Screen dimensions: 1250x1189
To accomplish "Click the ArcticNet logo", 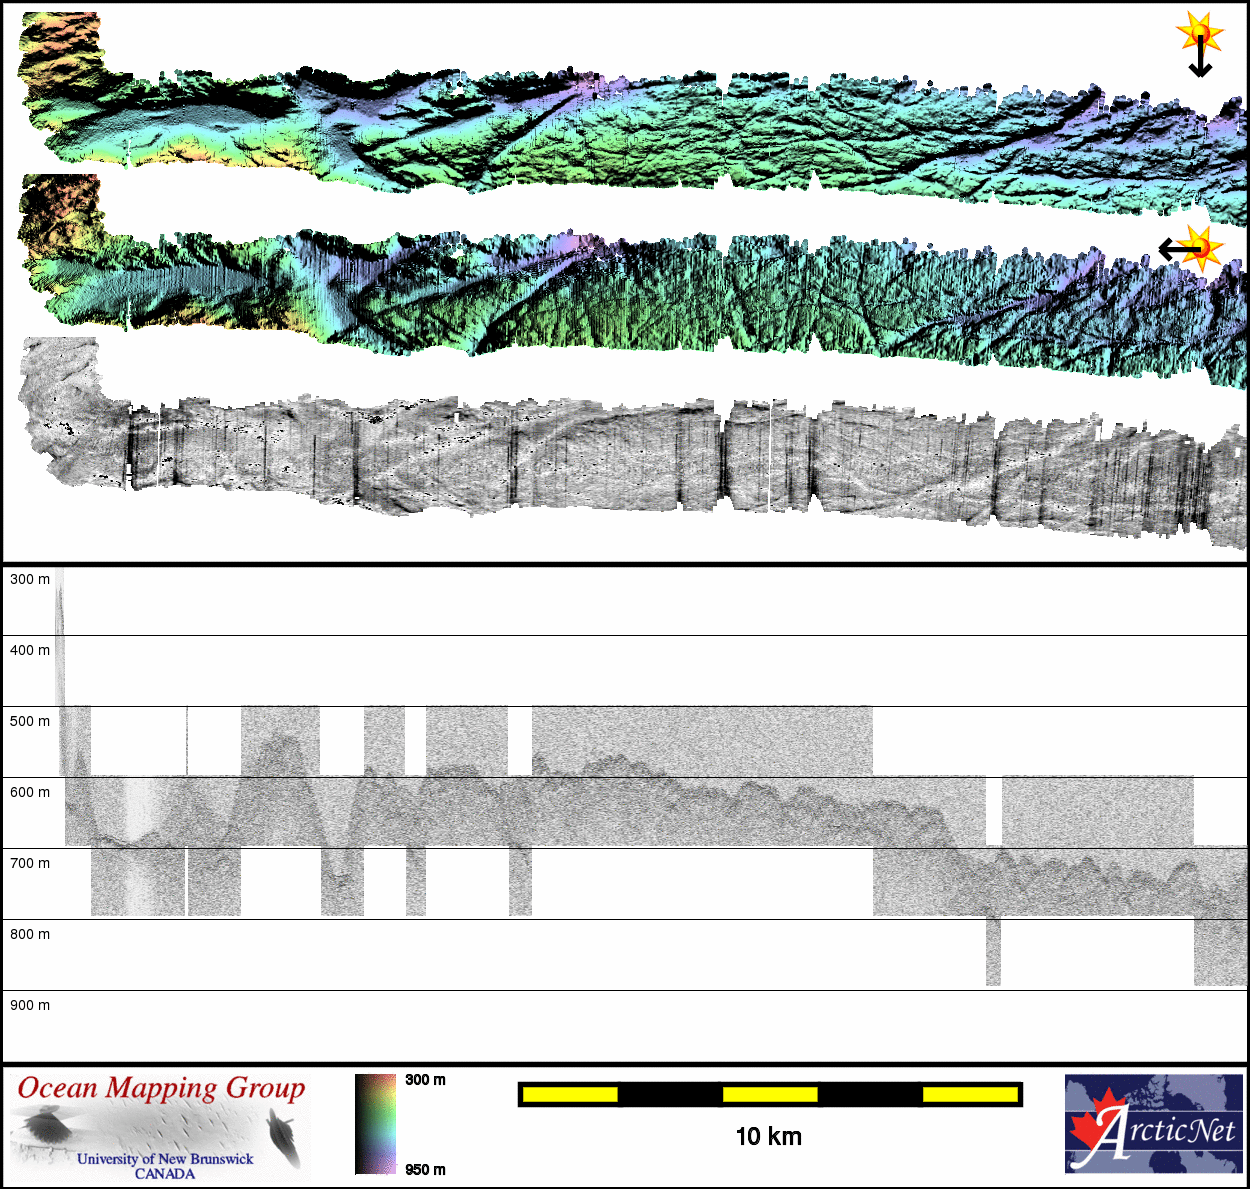I will click(x=1153, y=1123).
